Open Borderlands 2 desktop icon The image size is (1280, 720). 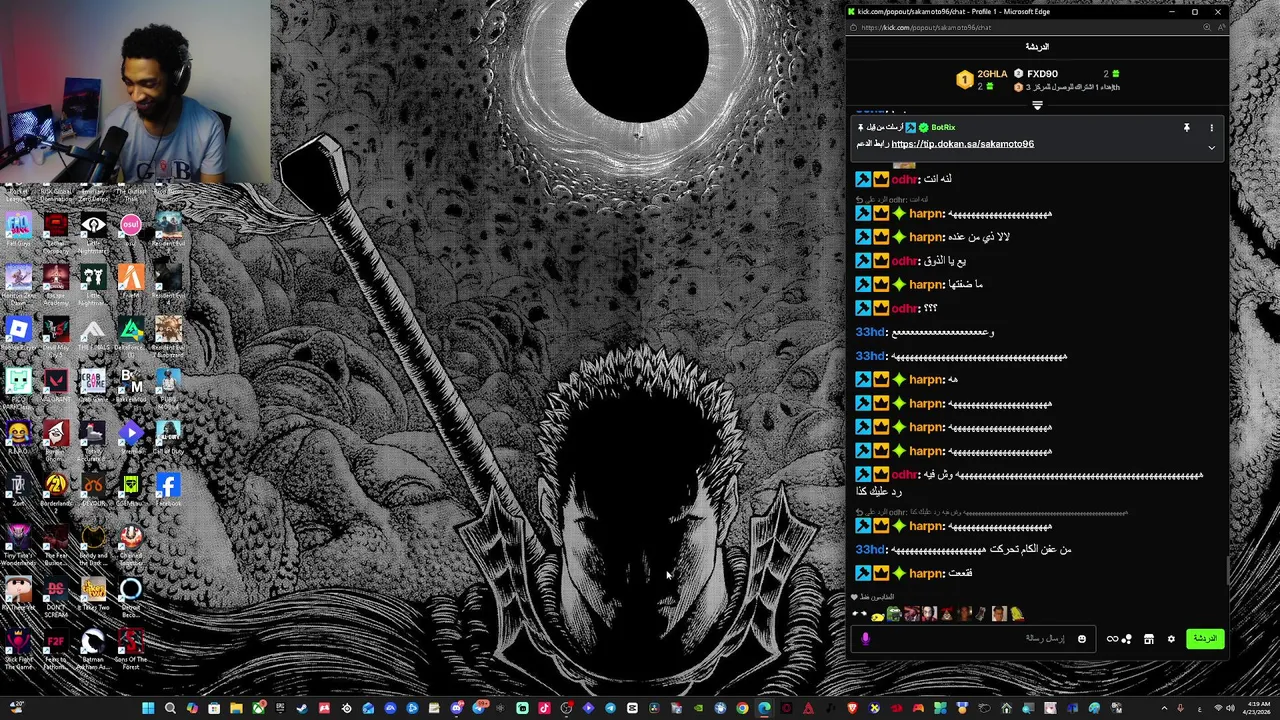[56, 489]
